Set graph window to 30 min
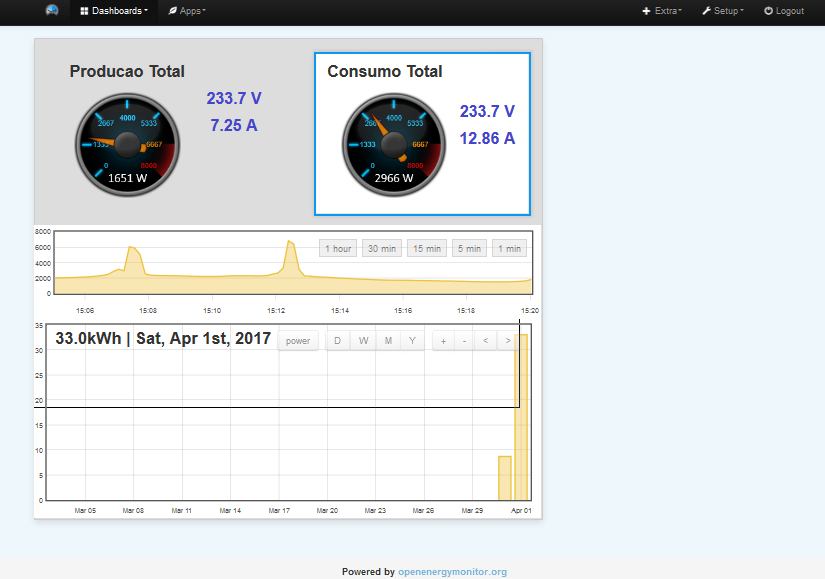Viewport: 825px width, 579px height. pos(381,248)
